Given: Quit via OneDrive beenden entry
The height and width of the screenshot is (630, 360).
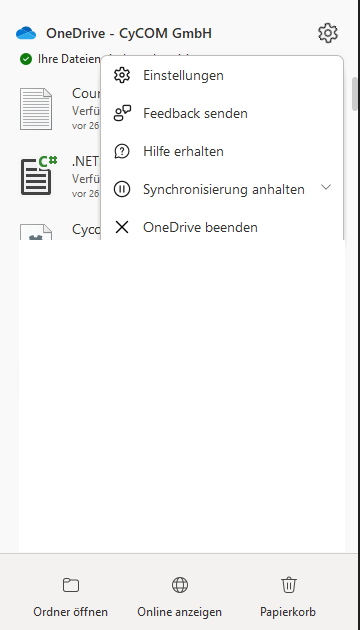Looking at the screenshot, I should pyautogui.click(x=222, y=227).
